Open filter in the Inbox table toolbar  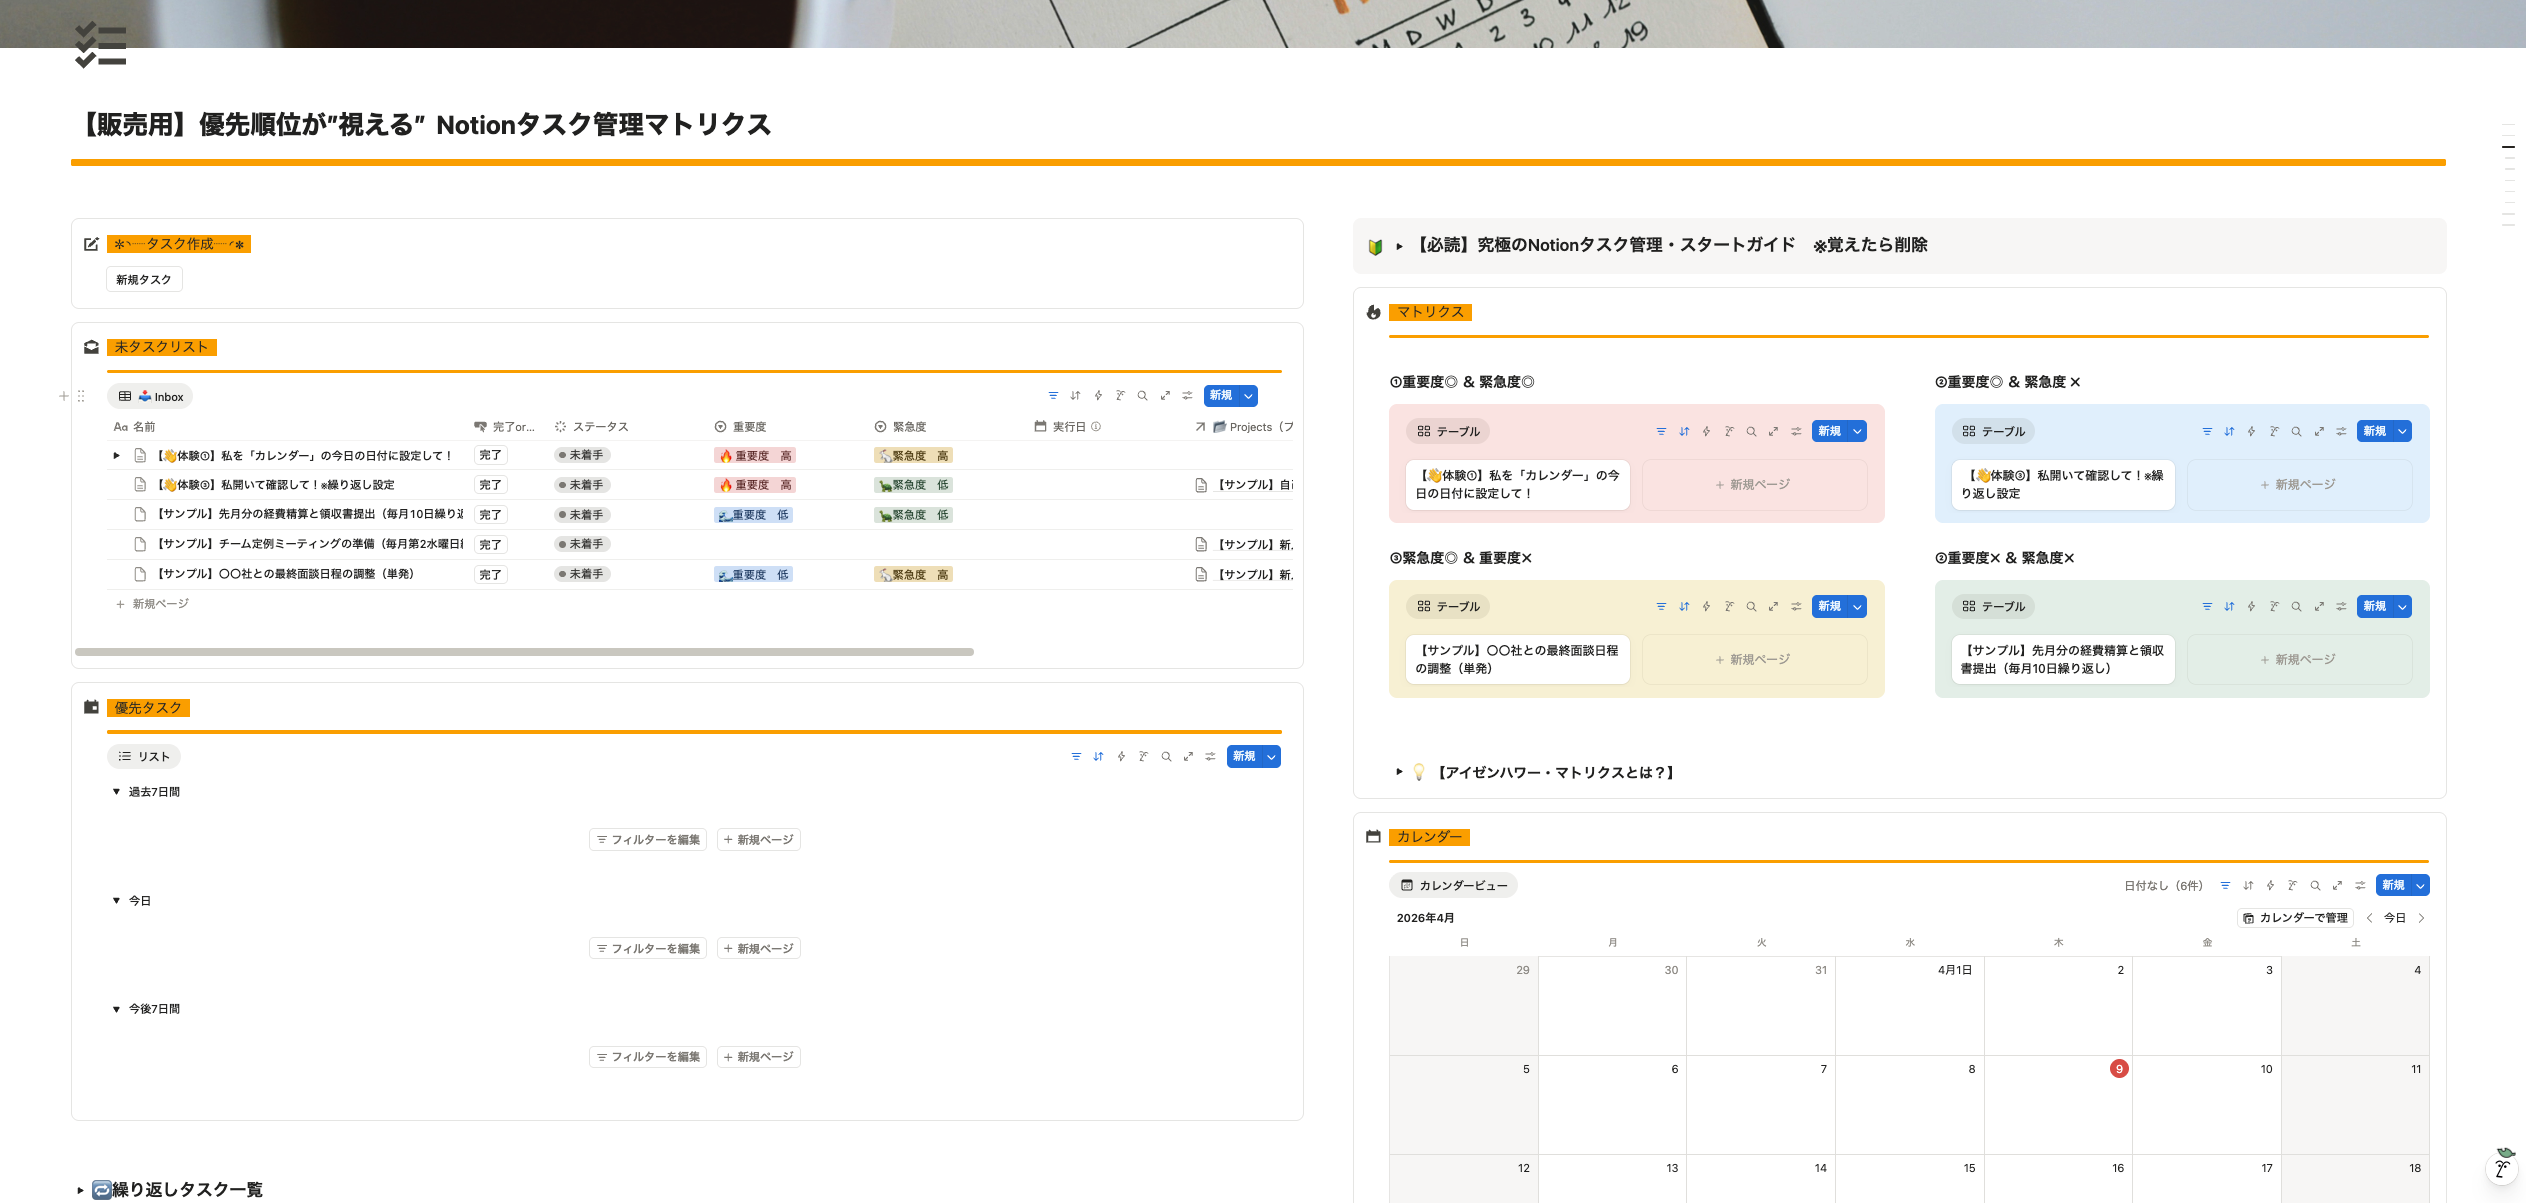pos(1053,396)
